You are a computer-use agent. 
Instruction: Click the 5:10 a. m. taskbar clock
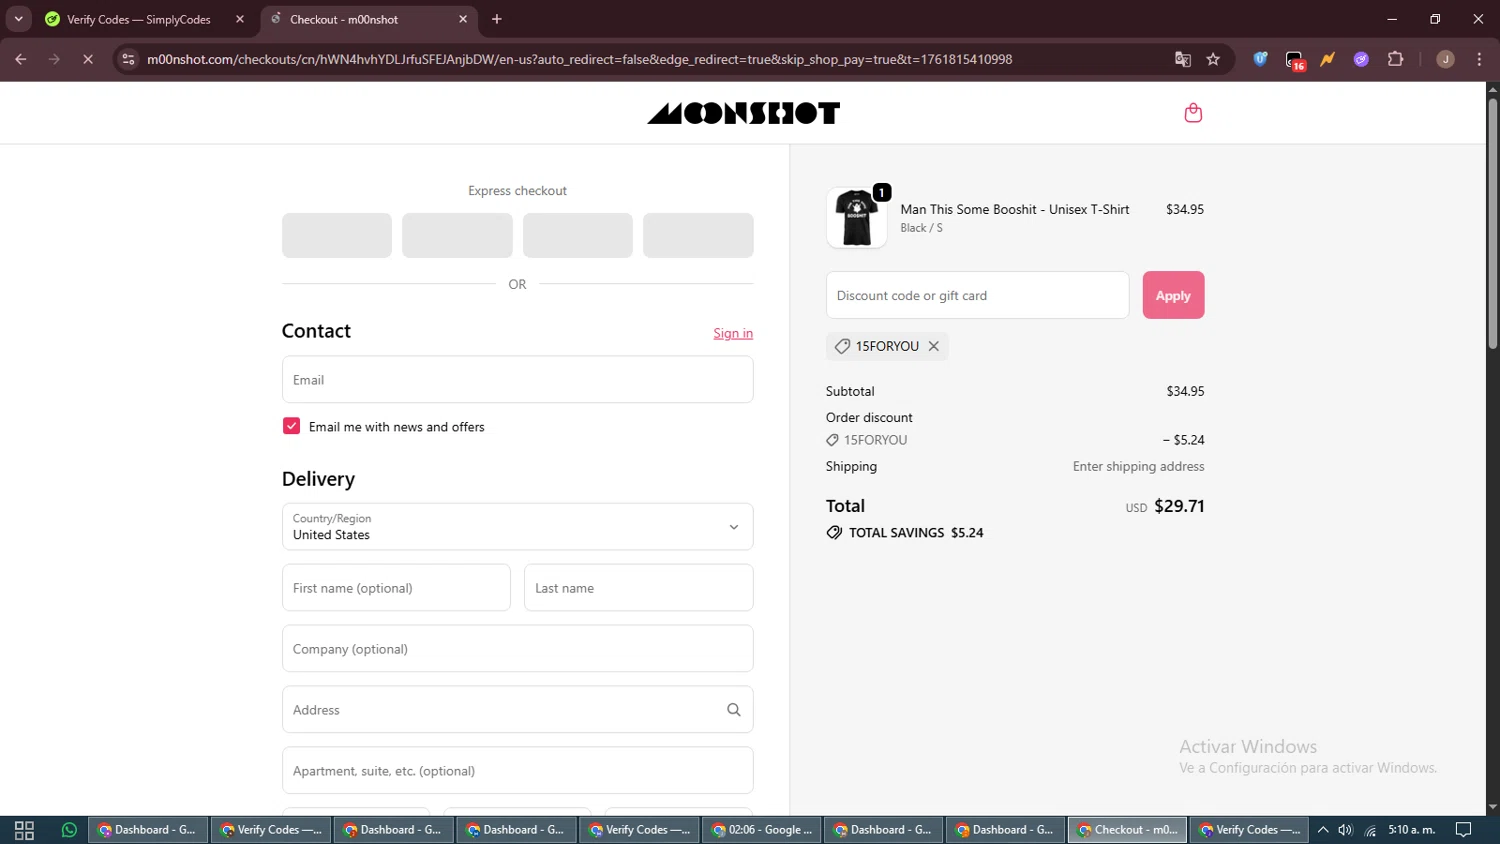click(1411, 830)
